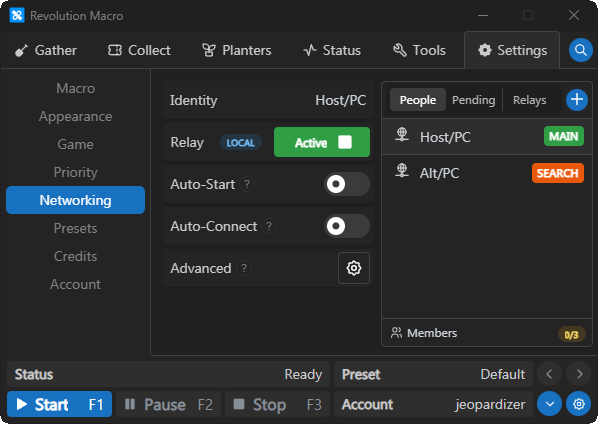The height and width of the screenshot is (424, 598).
Task: Switch to the Gather tab
Action: coord(46,50)
